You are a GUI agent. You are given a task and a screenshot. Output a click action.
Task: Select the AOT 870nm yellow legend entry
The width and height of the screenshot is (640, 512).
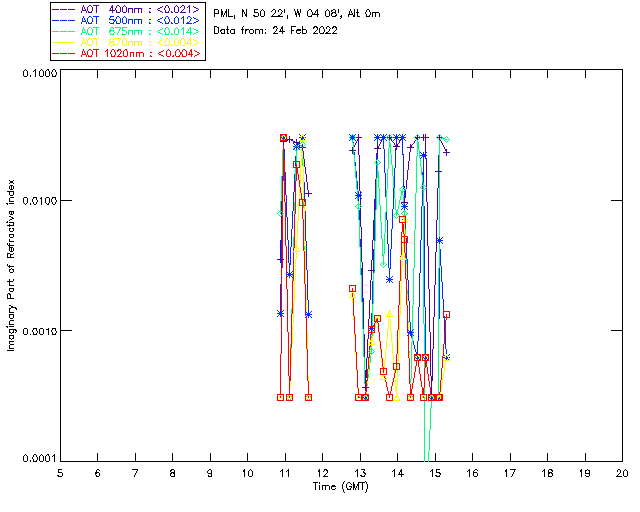[127, 42]
